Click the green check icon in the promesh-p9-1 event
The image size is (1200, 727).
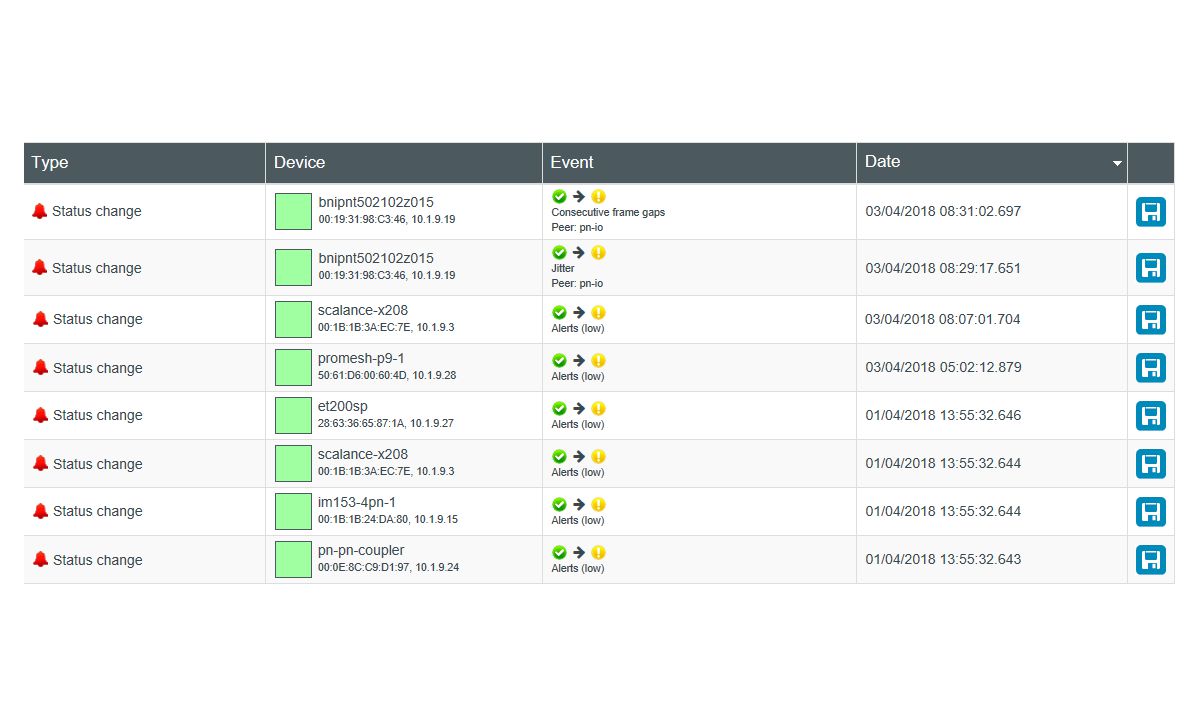(x=559, y=360)
